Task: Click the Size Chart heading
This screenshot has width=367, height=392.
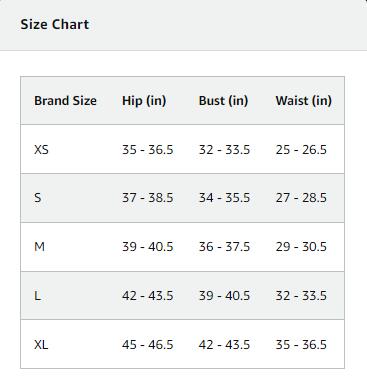Action: click(55, 24)
